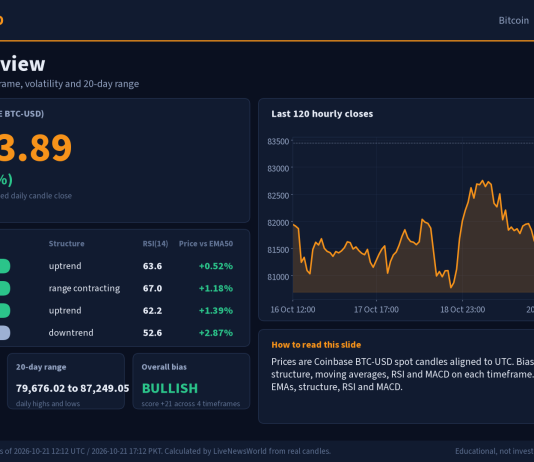Screen dimensions: 534x462
Task: Click the 'How to read this slide' heading
Action: (316, 345)
